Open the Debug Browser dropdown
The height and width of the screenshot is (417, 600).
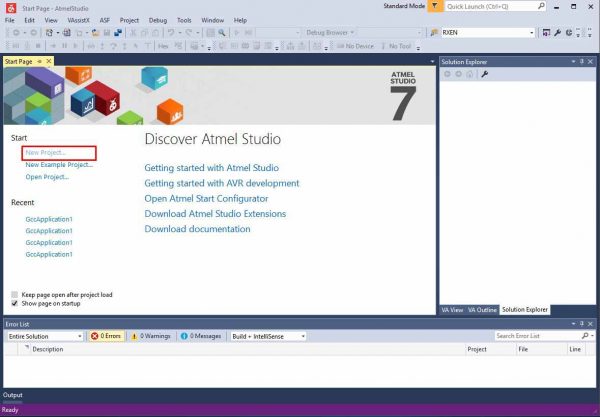[x=330, y=33]
